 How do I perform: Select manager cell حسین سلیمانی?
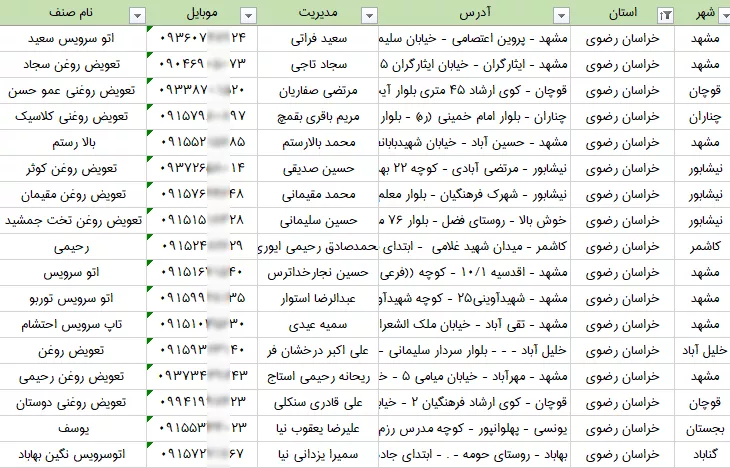[318, 221]
